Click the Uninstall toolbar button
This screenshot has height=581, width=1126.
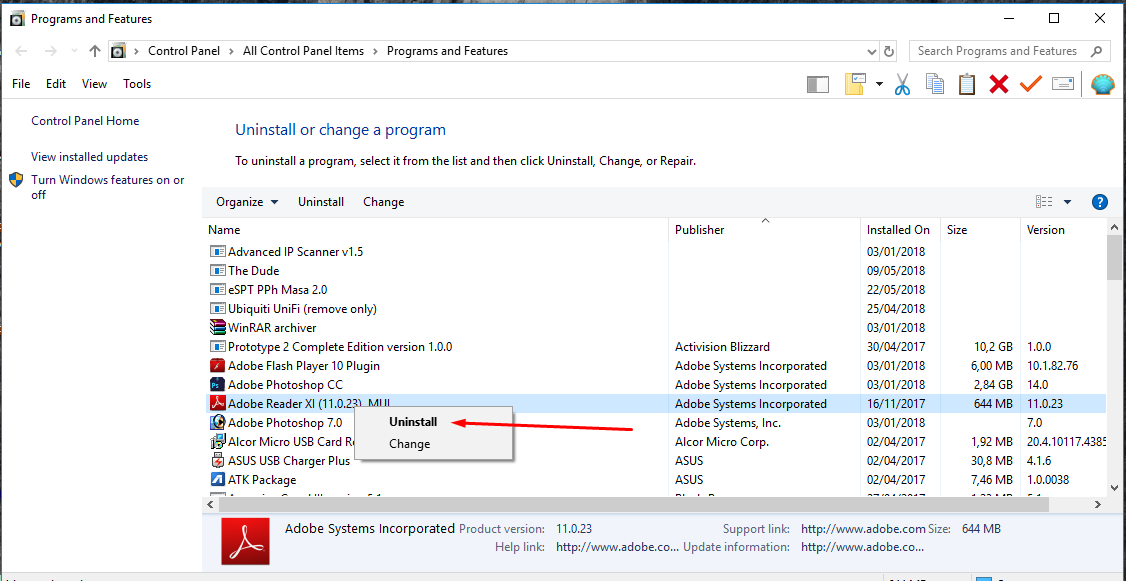(321, 202)
